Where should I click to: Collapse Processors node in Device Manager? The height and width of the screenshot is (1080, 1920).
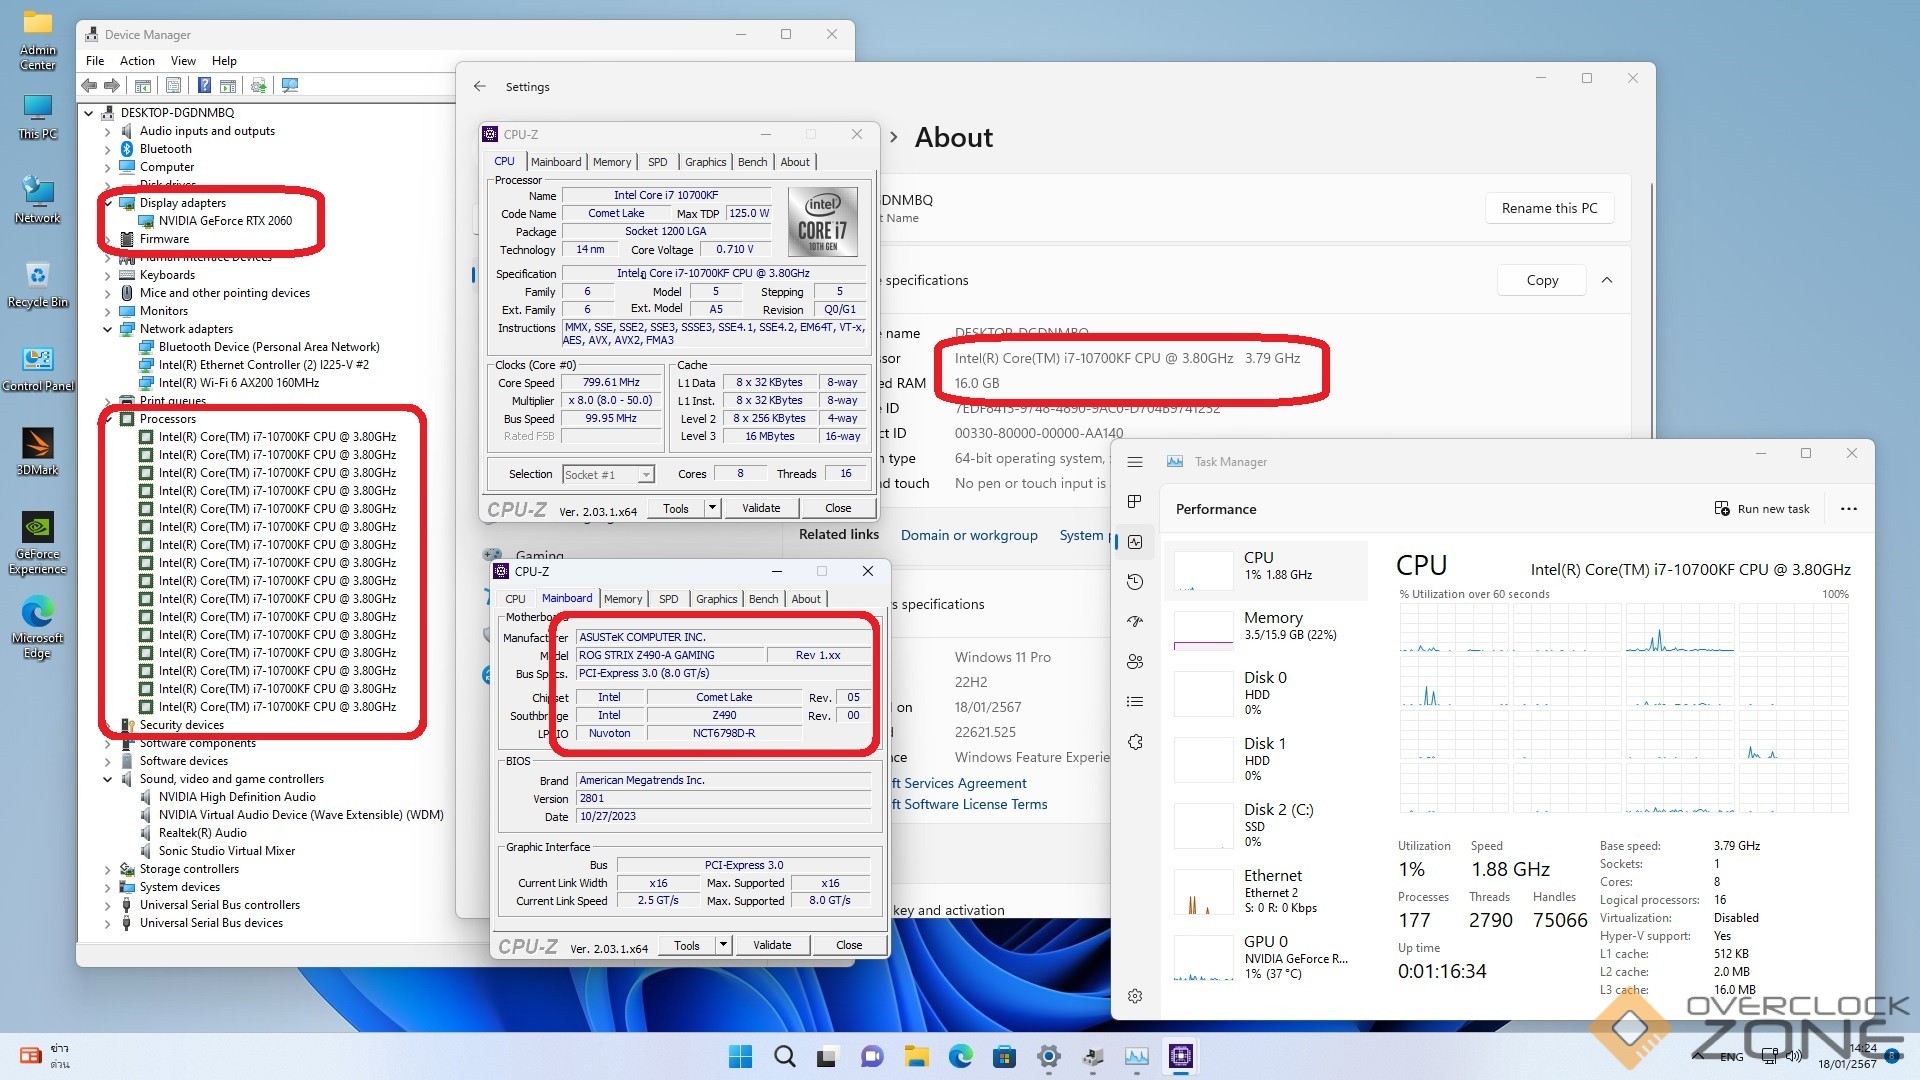(x=108, y=419)
